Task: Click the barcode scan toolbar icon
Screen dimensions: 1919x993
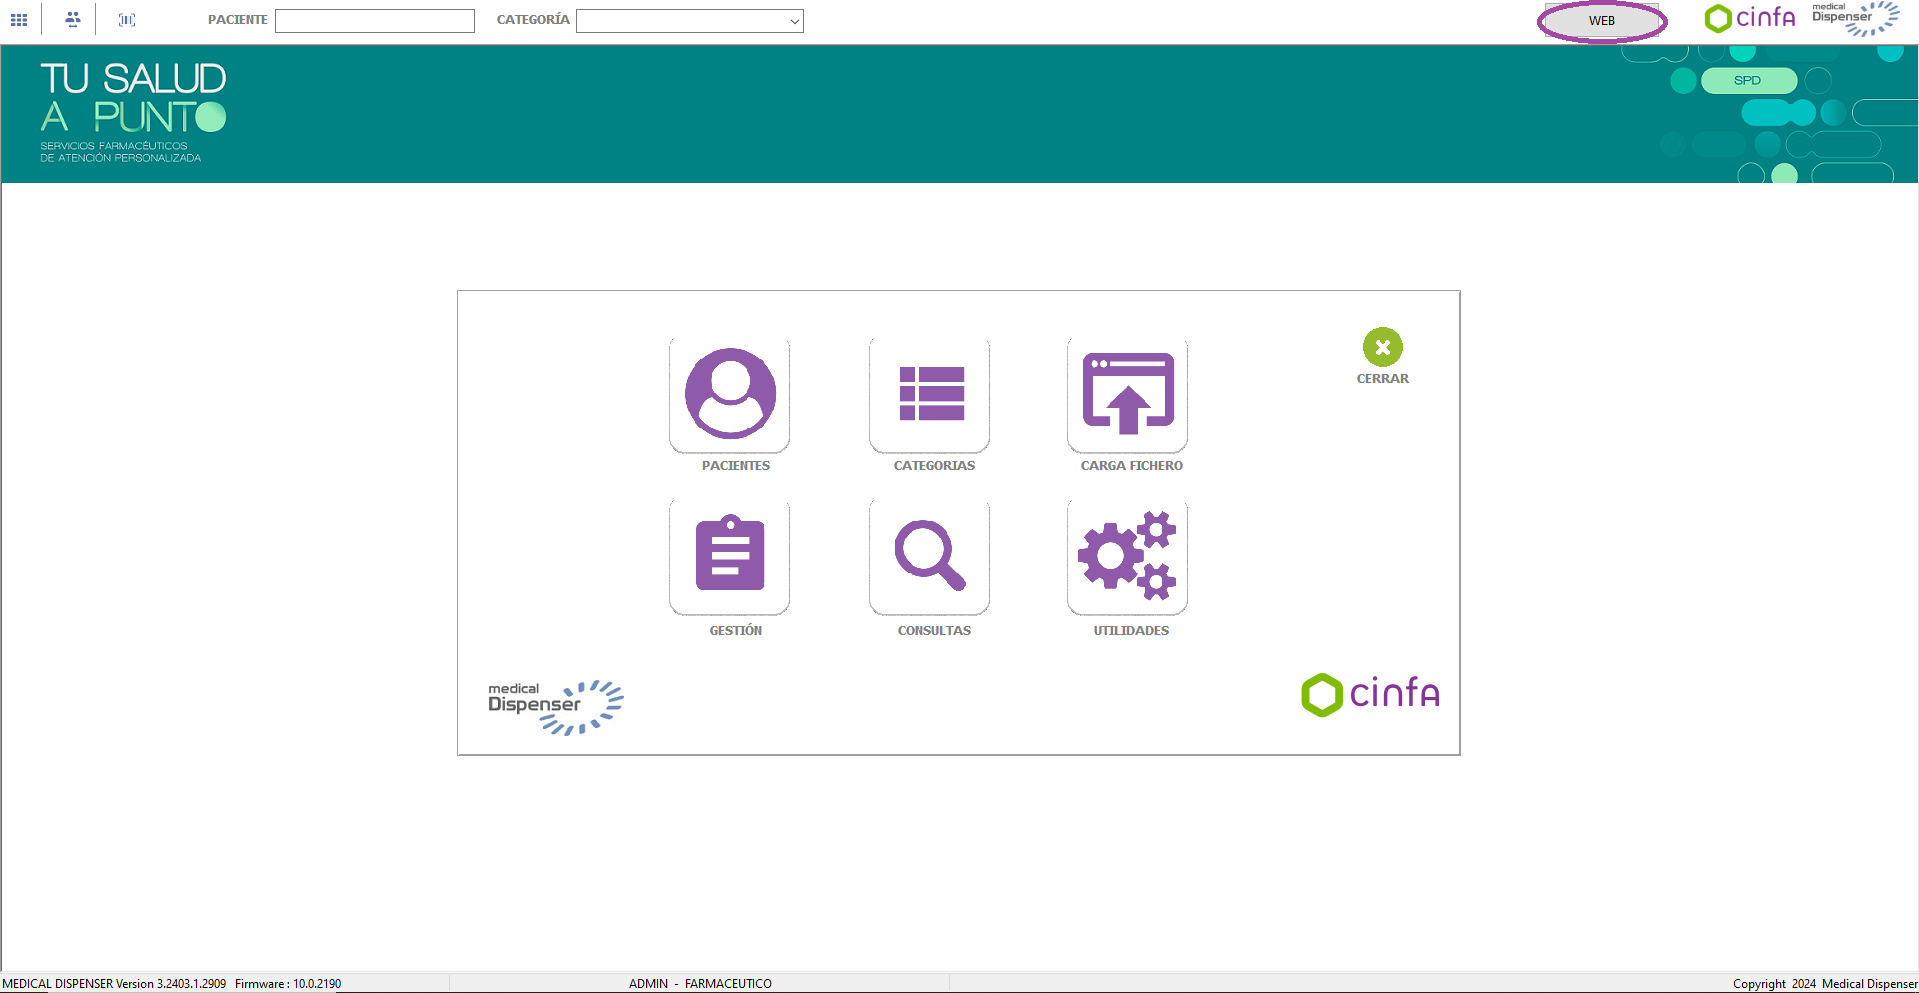Action: click(127, 20)
